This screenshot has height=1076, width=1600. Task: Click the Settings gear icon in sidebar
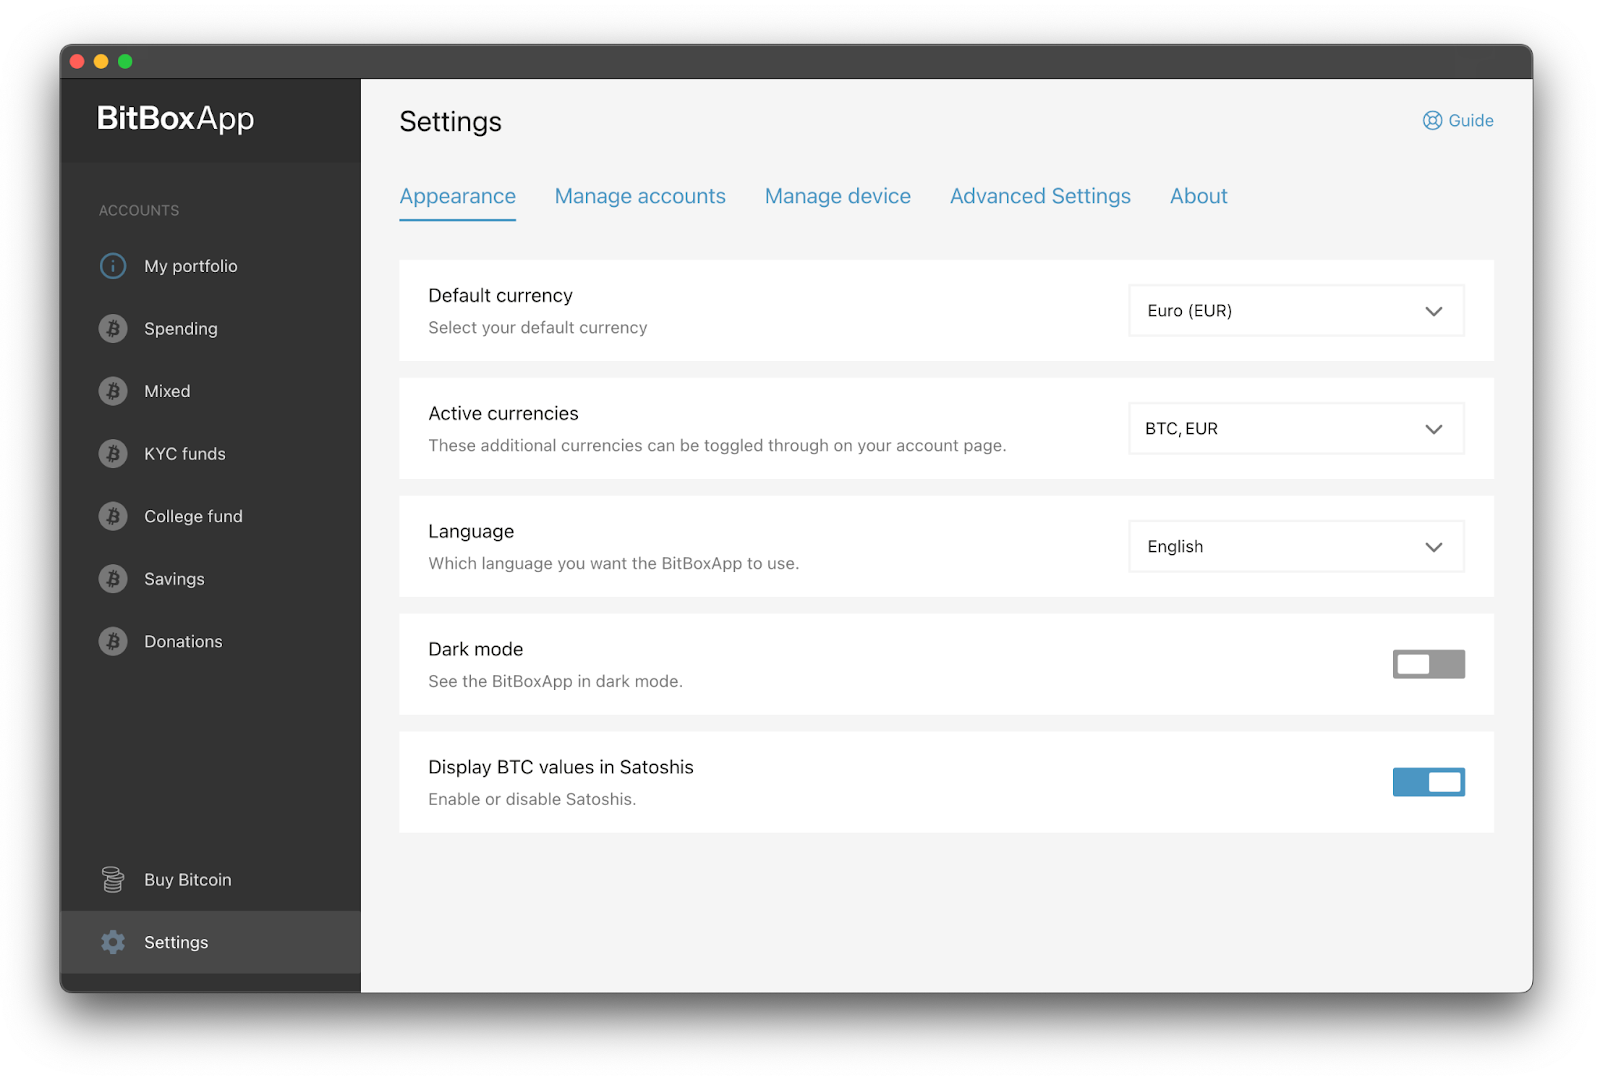(x=113, y=942)
